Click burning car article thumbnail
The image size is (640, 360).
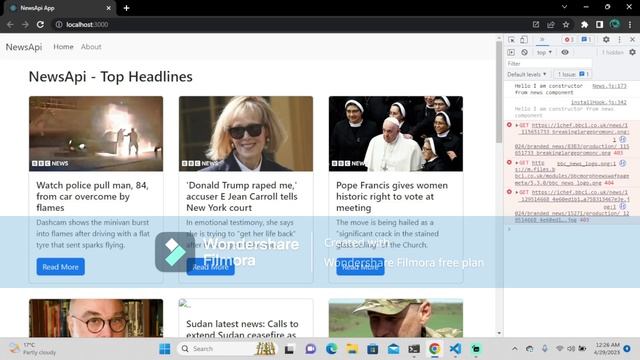click(x=96, y=133)
